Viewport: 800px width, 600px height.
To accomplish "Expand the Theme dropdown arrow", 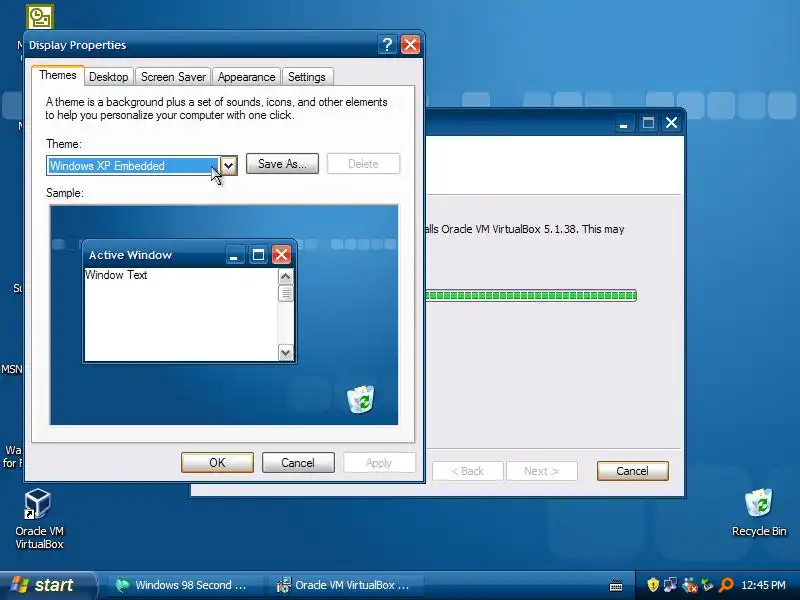I will (x=229, y=165).
